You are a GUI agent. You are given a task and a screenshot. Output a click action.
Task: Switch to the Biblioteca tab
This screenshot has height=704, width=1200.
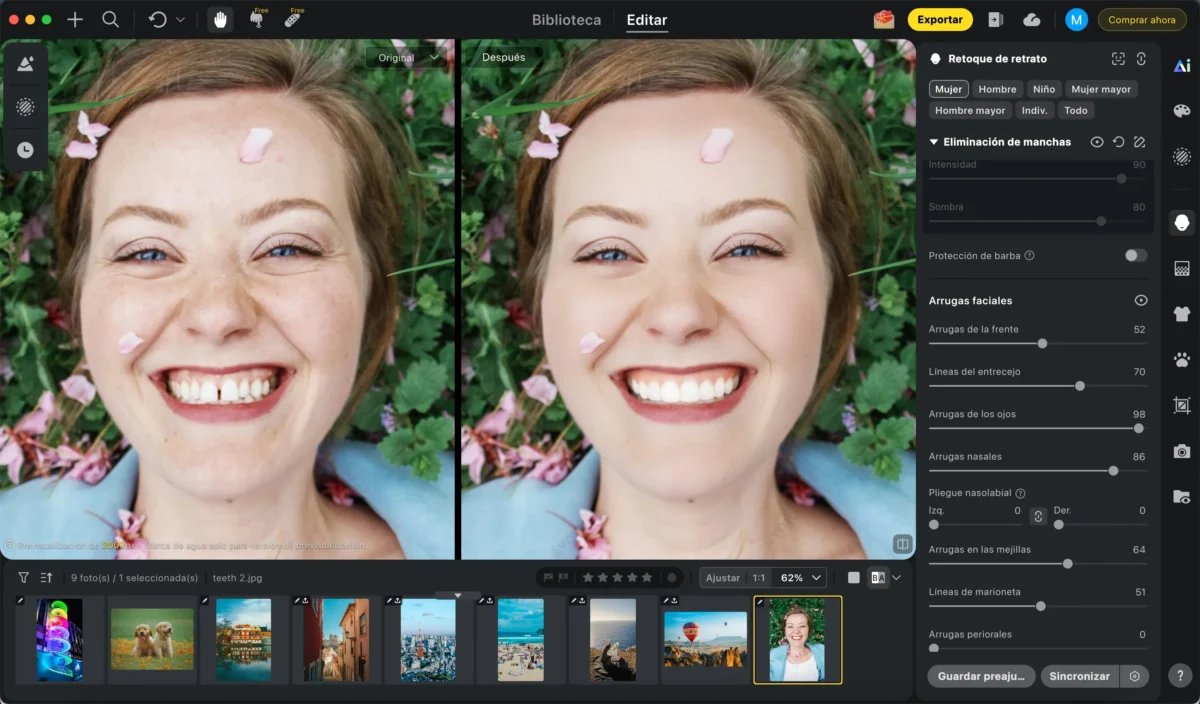[x=567, y=20]
